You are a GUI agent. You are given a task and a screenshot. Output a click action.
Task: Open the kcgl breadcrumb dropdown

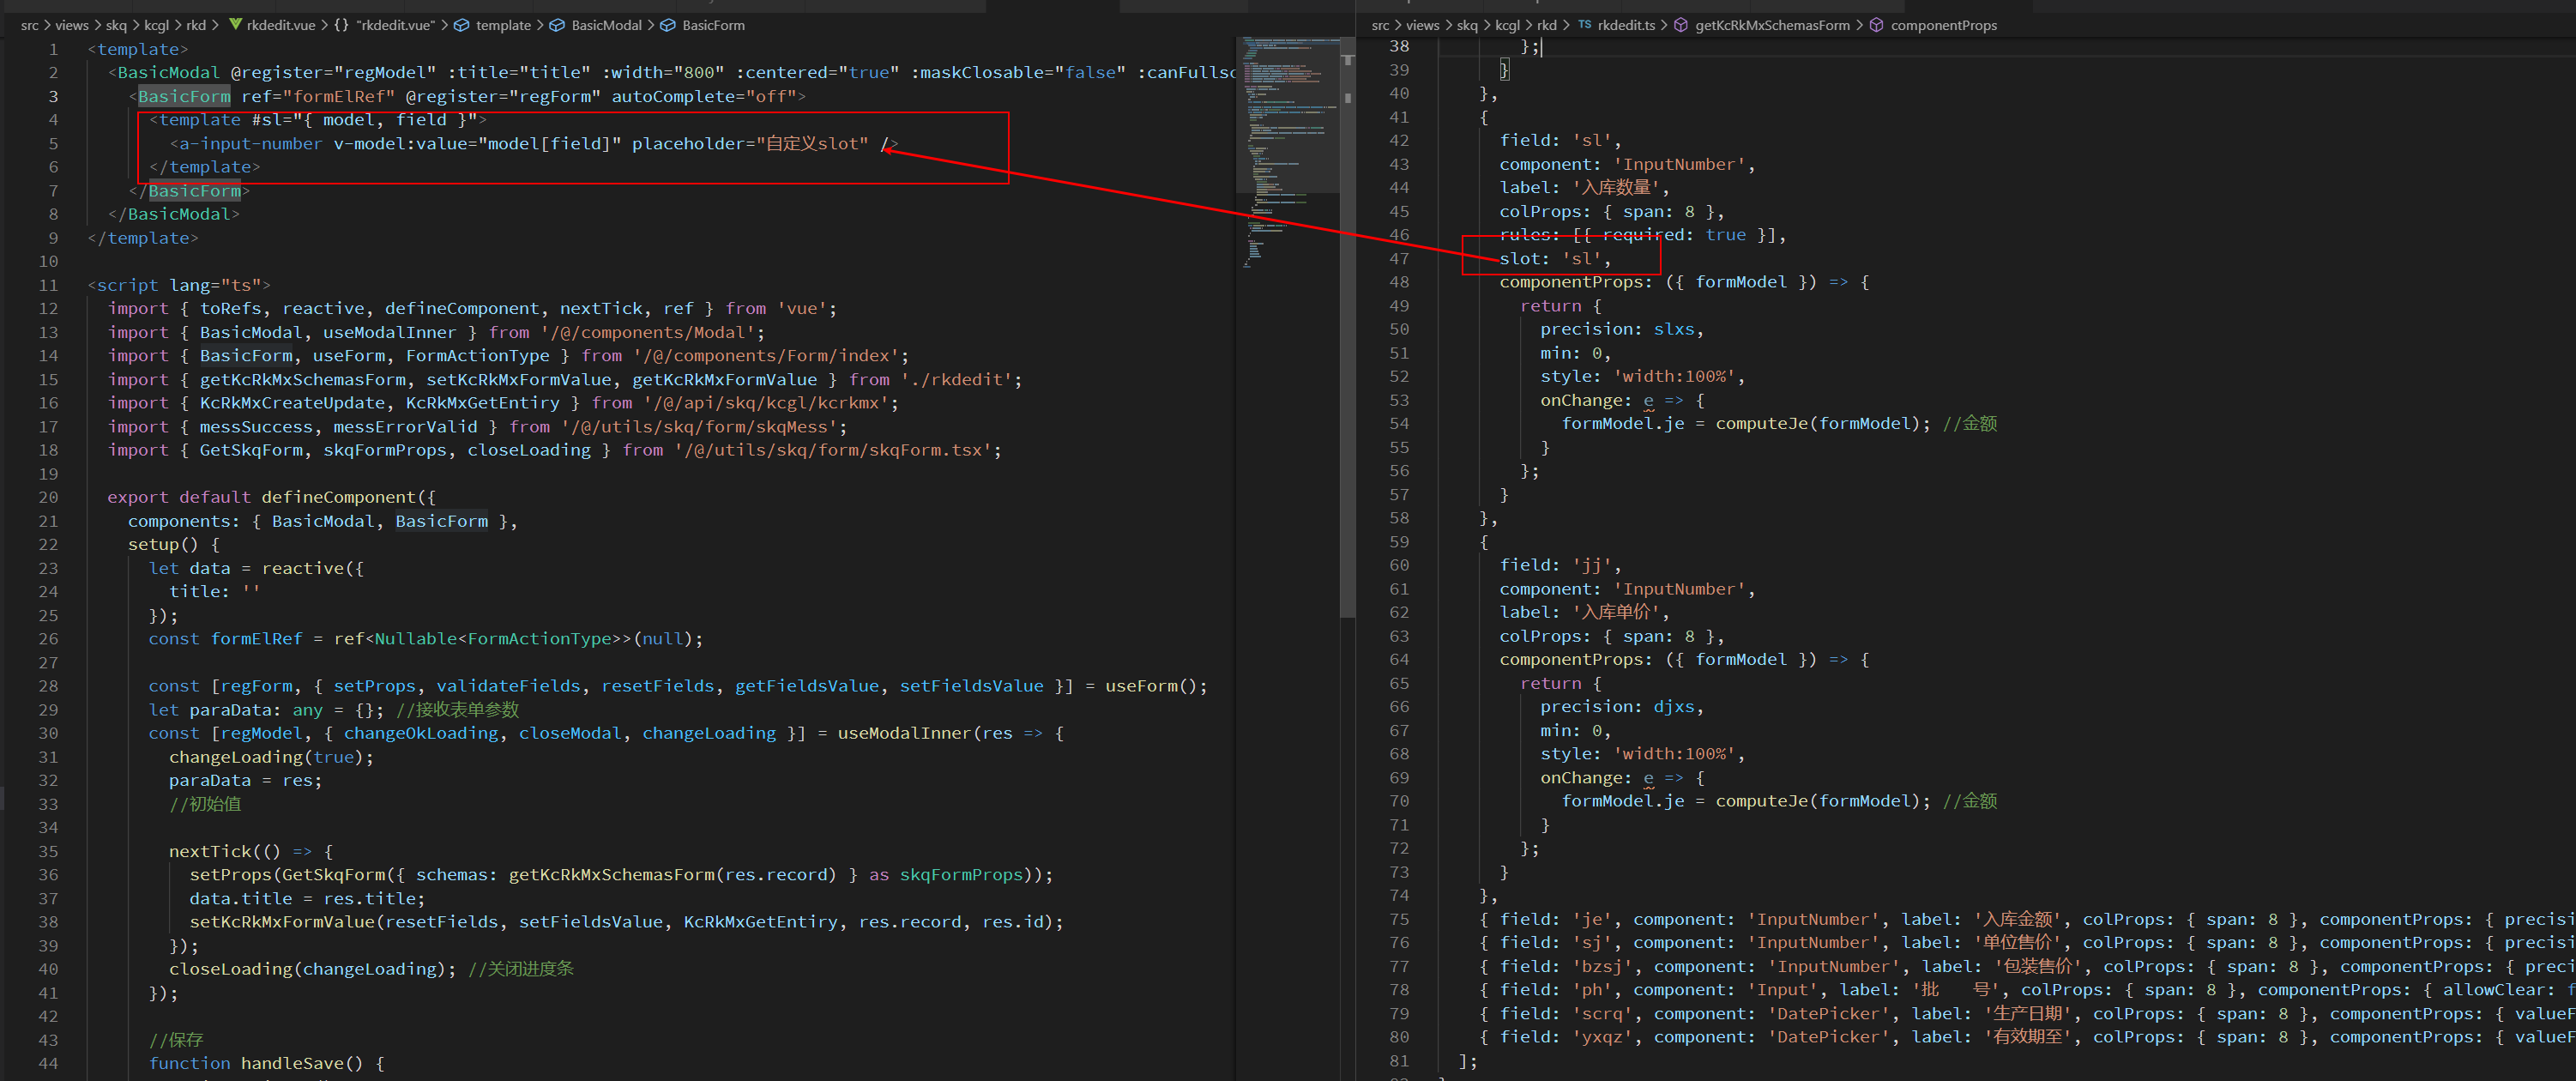(156, 25)
